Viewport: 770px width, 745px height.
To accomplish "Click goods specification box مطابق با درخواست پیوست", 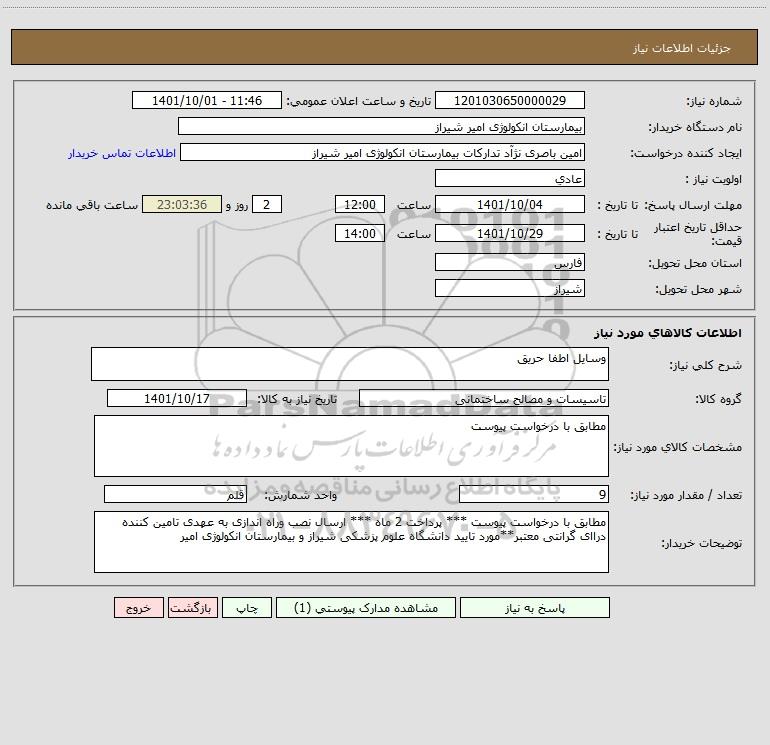I will click(x=351, y=446).
